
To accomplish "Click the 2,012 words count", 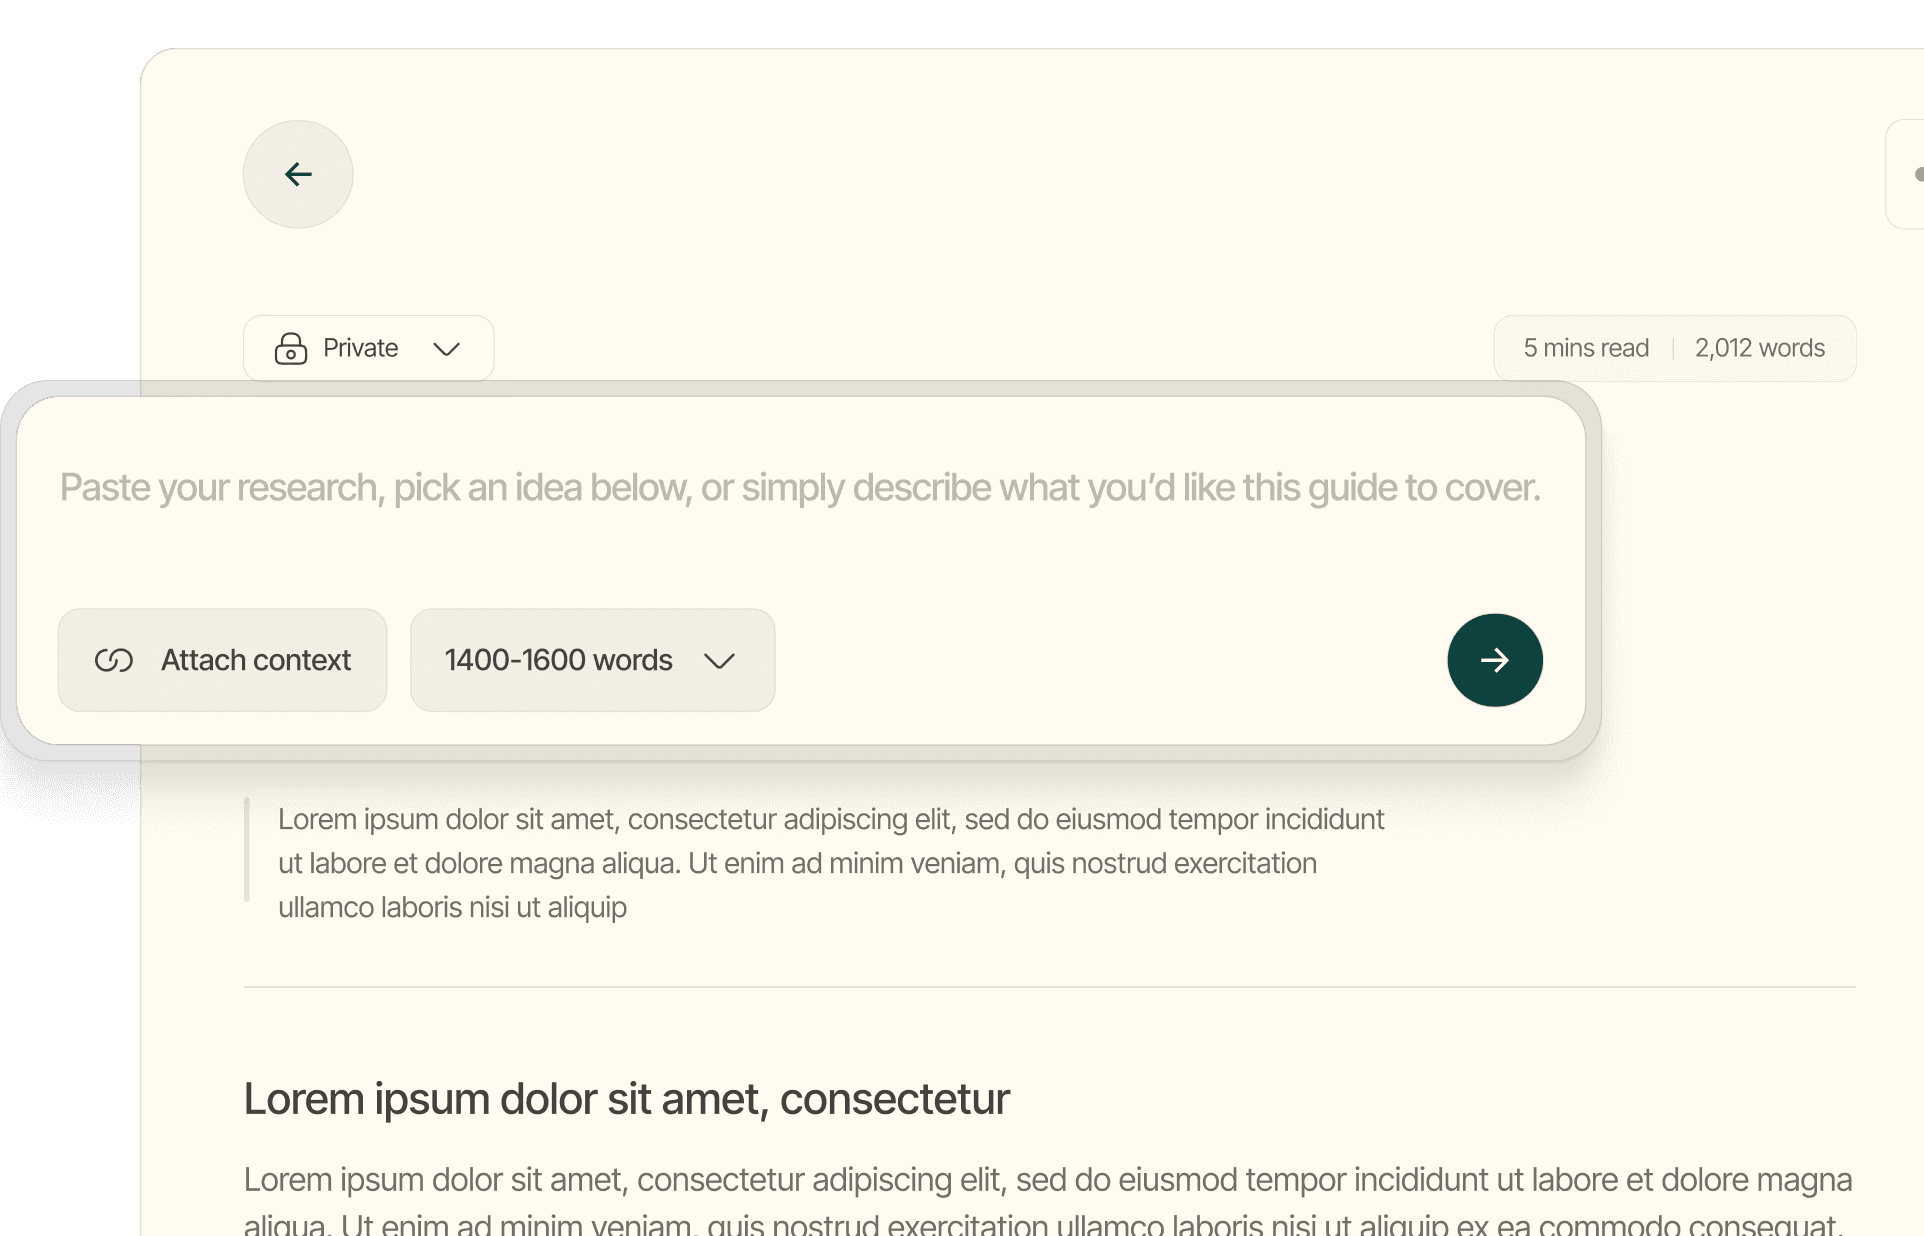I will (x=1759, y=348).
